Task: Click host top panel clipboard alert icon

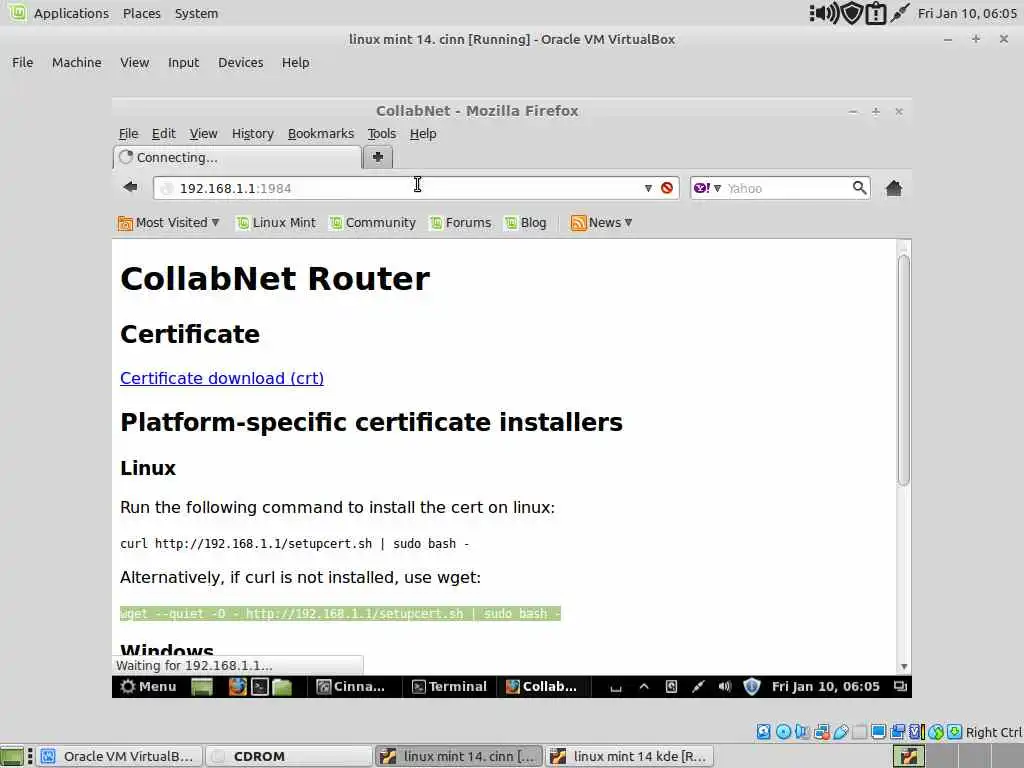Action: (875, 13)
